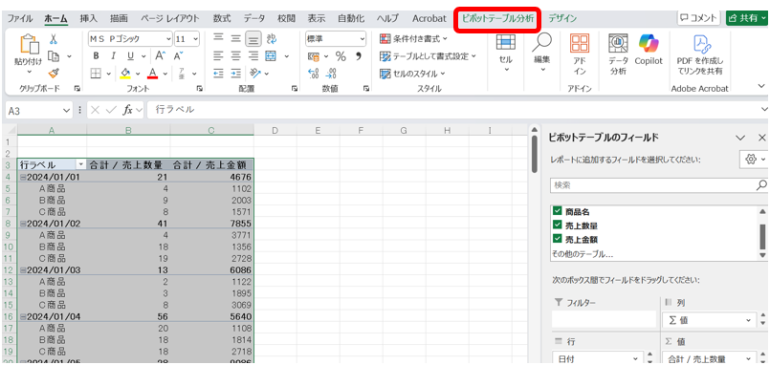Open the ファイル tab
Viewport: 770px width, 365px height.
[20, 19]
